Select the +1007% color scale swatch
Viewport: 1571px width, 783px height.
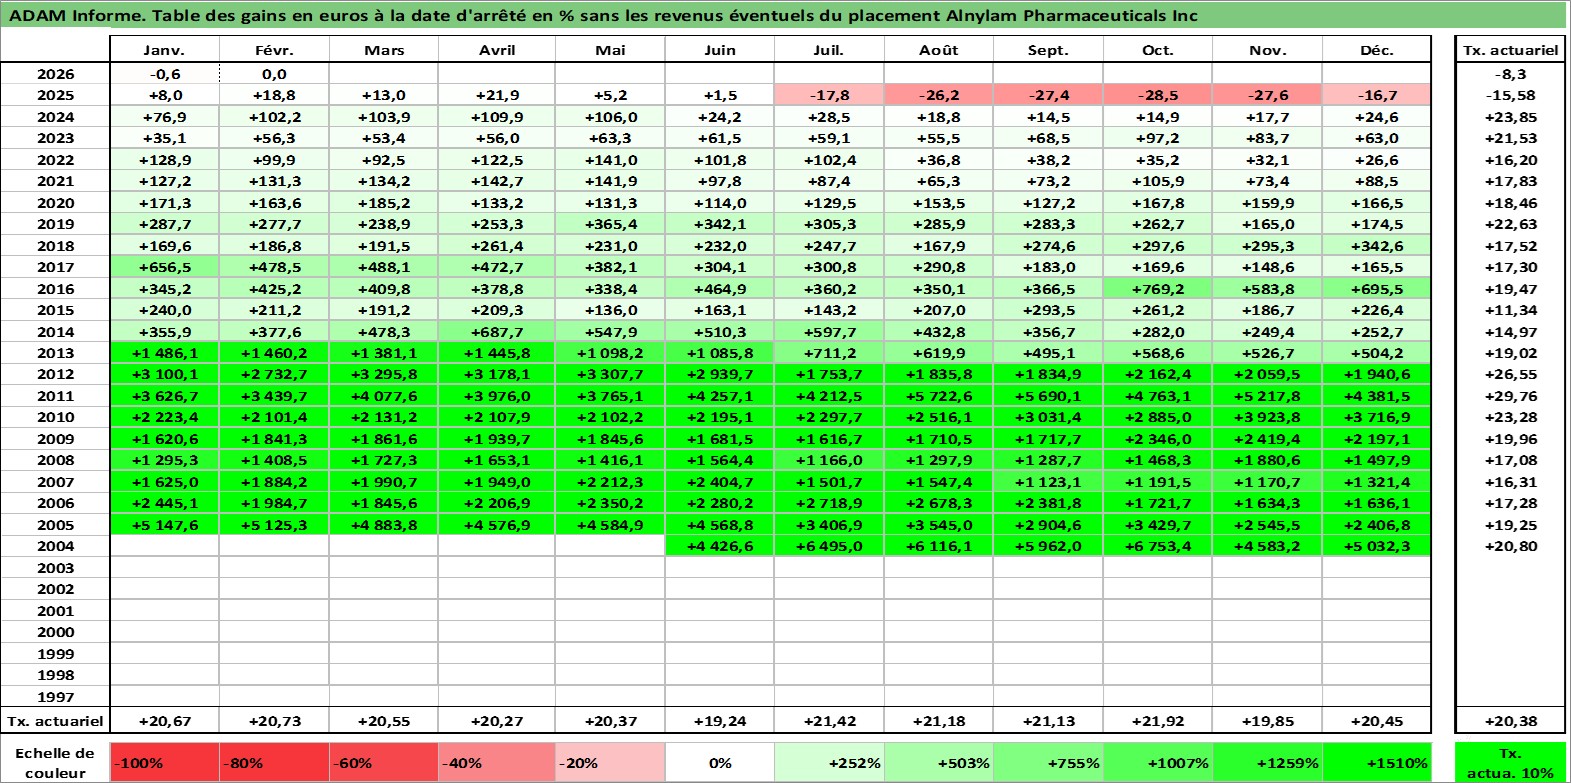(x=1158, y=762)
